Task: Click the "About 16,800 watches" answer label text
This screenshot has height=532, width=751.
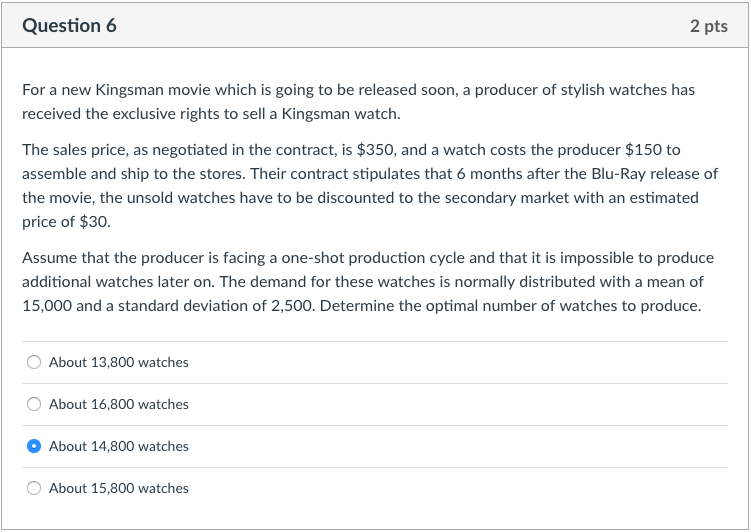Action: coord(118,404)
